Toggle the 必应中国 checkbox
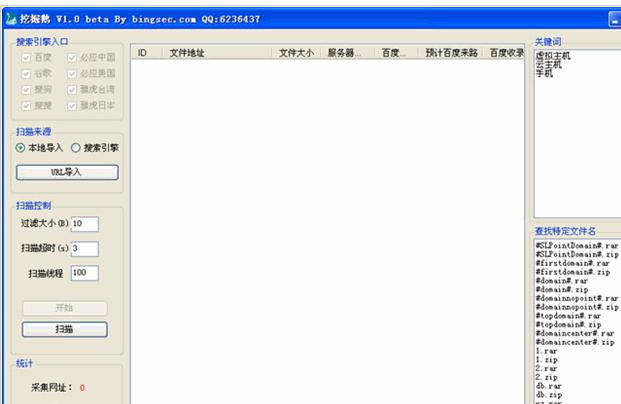This screenshot has height=404, width=621. pyautogui.click(x=72, y=57)
